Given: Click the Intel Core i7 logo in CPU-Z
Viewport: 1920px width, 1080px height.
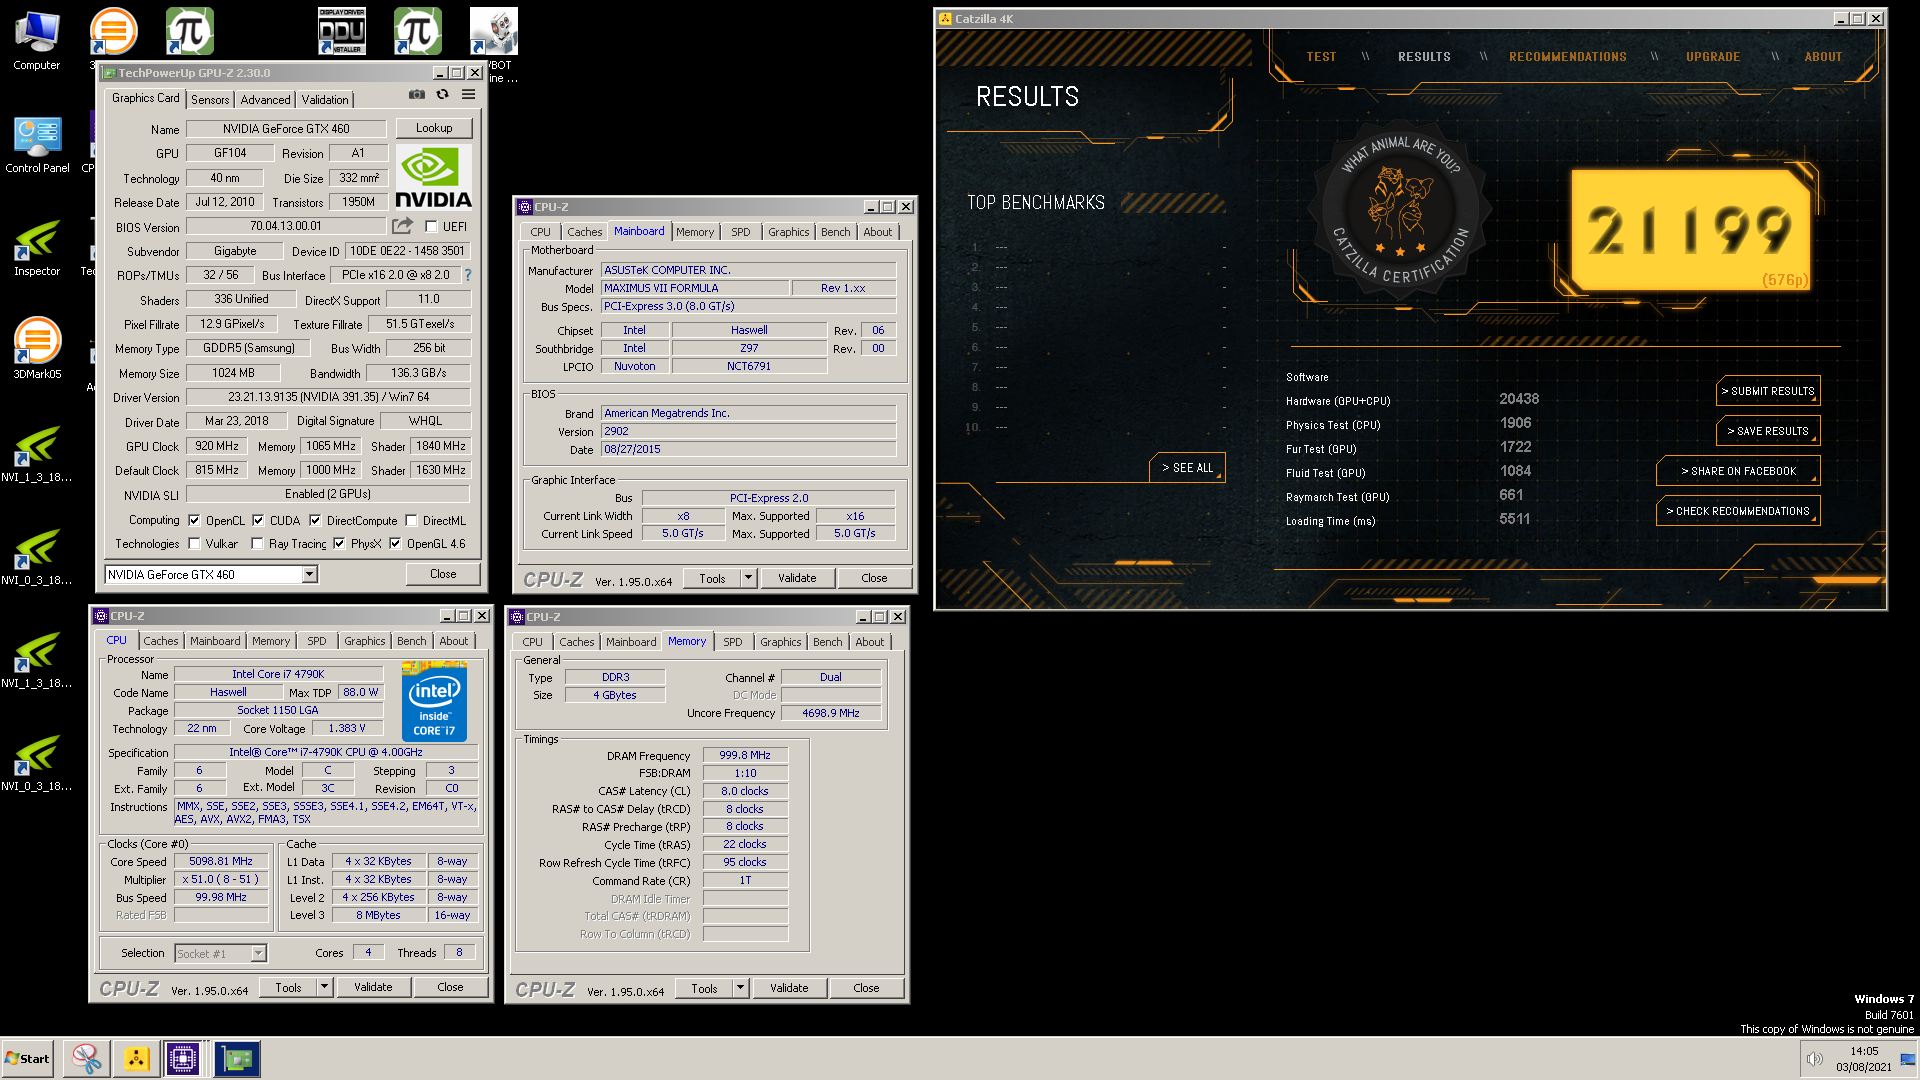Looking at the screenshot, I should 434,701.
